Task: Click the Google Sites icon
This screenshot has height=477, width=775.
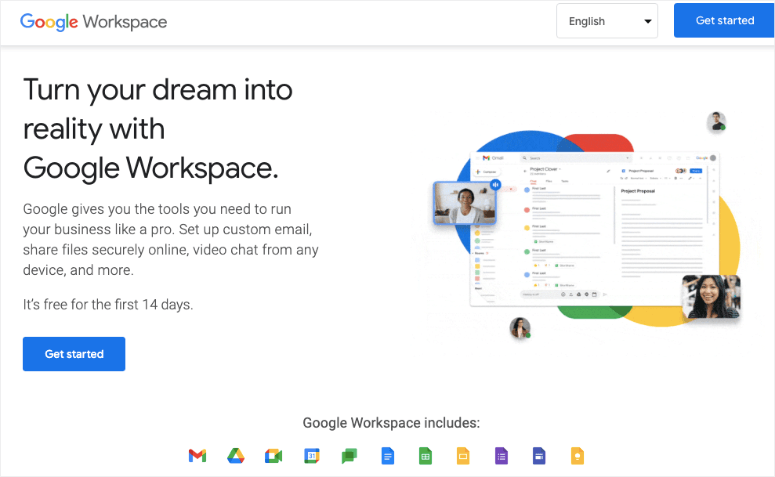Action: (539, 456)
